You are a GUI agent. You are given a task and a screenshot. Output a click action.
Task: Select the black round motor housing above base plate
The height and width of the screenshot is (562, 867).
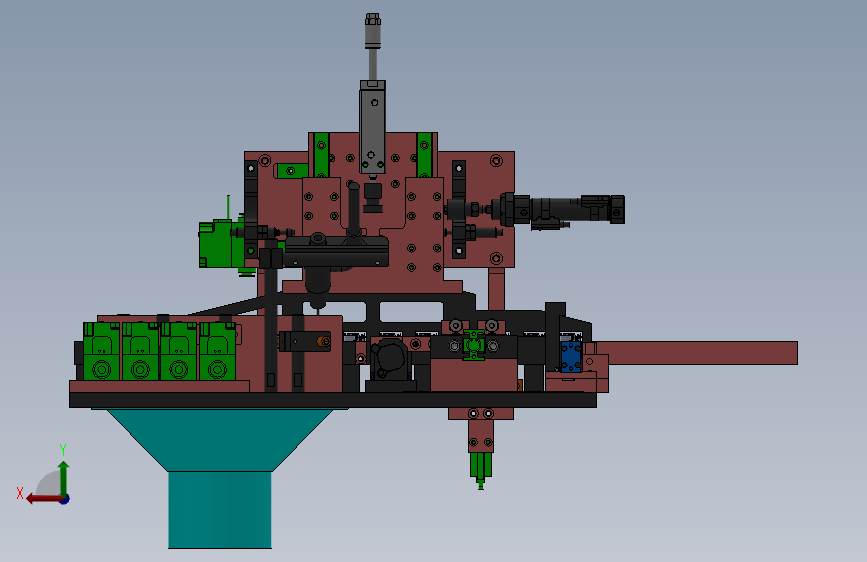pos(390,361)
